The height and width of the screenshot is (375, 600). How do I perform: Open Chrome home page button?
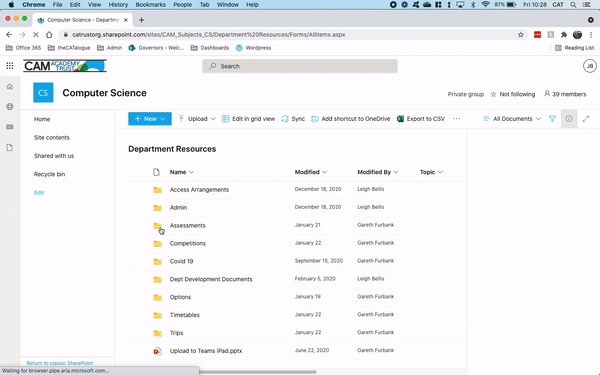pyautogui.click(x=49, y=34)
